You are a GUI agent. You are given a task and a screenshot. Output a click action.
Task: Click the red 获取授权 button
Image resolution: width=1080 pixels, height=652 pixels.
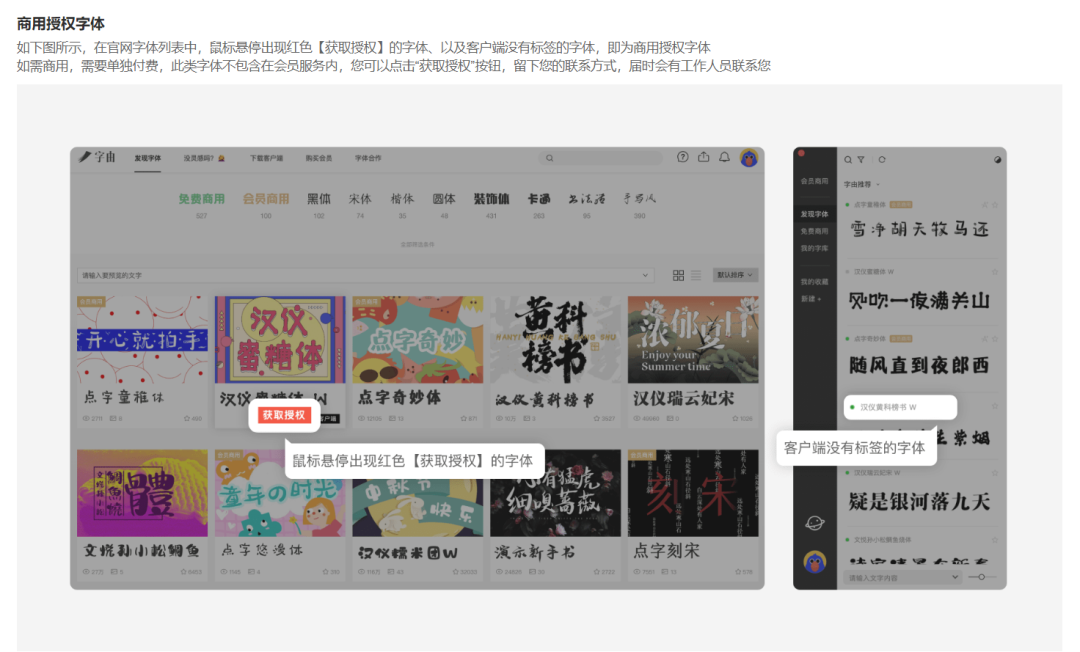(284, 415)
